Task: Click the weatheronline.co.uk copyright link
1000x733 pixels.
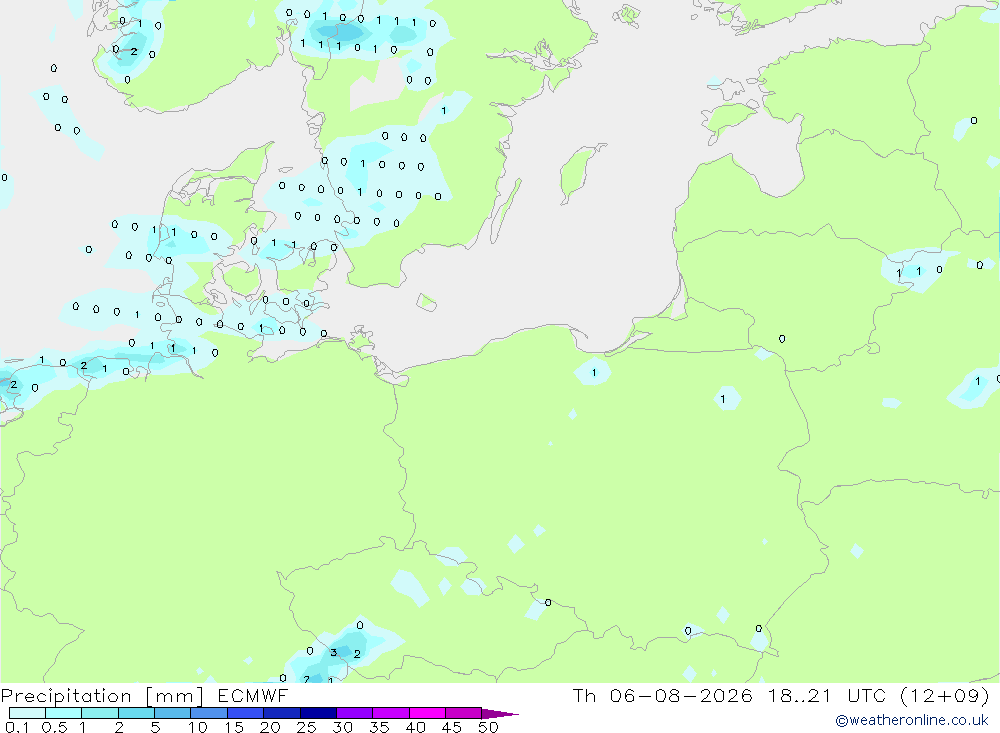Action: (912, 720)
